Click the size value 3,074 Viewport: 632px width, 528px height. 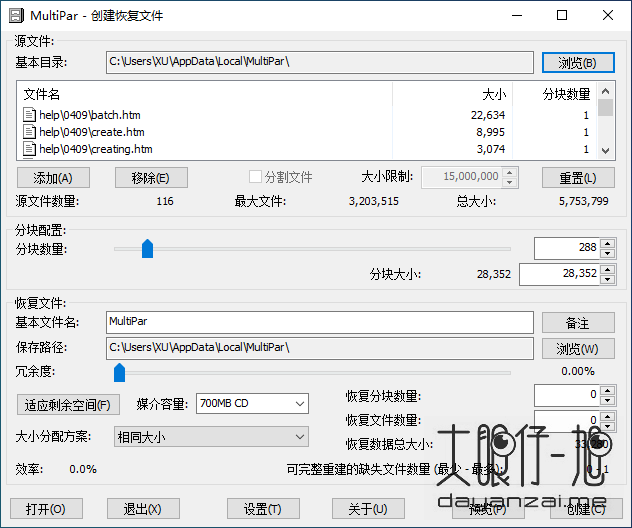pos(491,149)
